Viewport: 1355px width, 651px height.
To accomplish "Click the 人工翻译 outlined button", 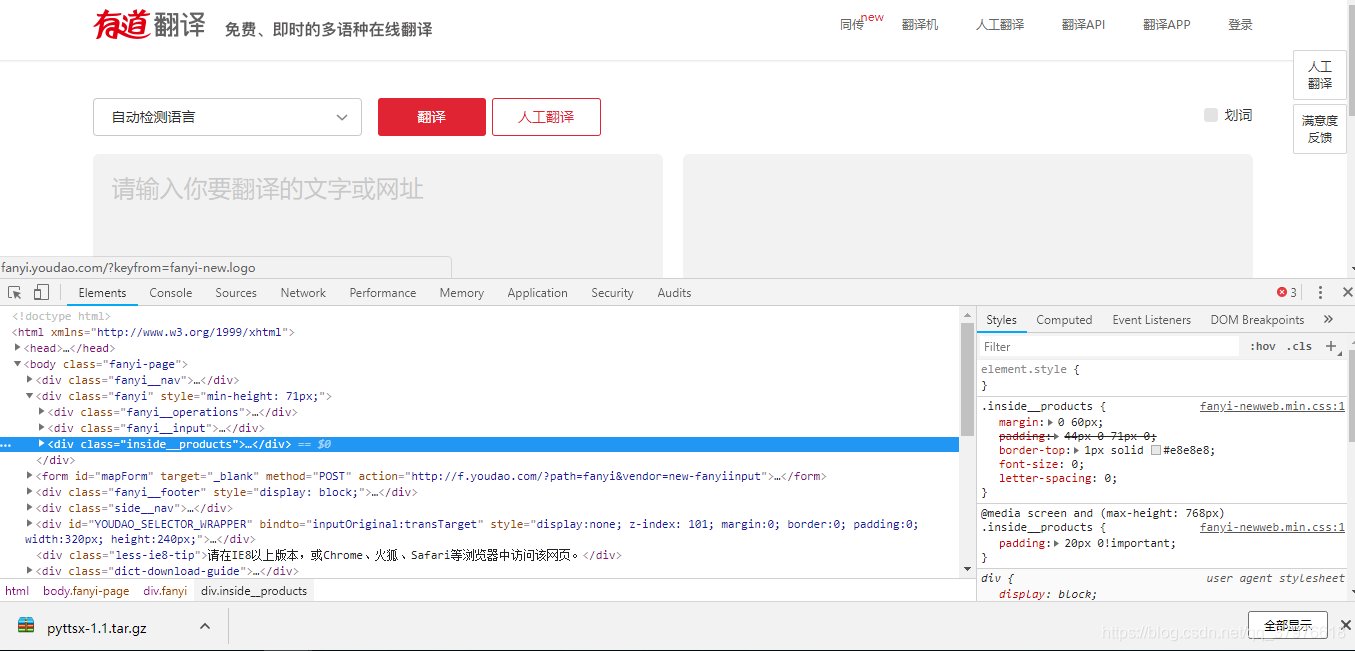I will (546, 117).
